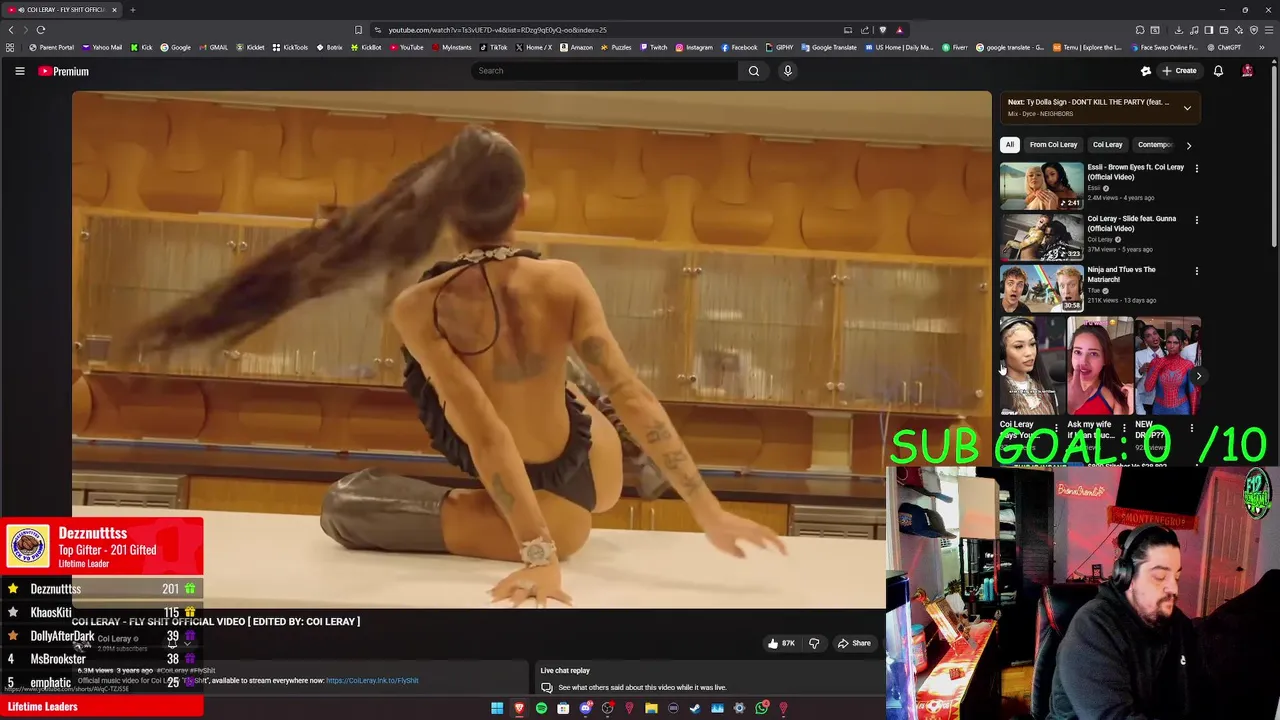Open Ninja and Tfue vs Matriarch thumbnail

[x=1041, y=288]
